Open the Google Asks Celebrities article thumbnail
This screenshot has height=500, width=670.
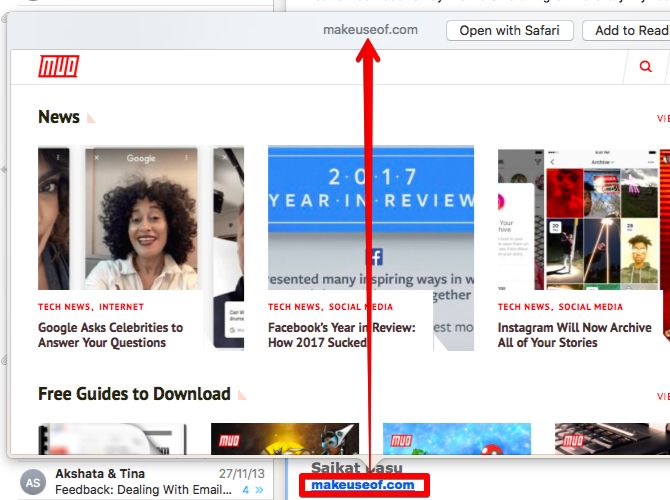[141, 218]
